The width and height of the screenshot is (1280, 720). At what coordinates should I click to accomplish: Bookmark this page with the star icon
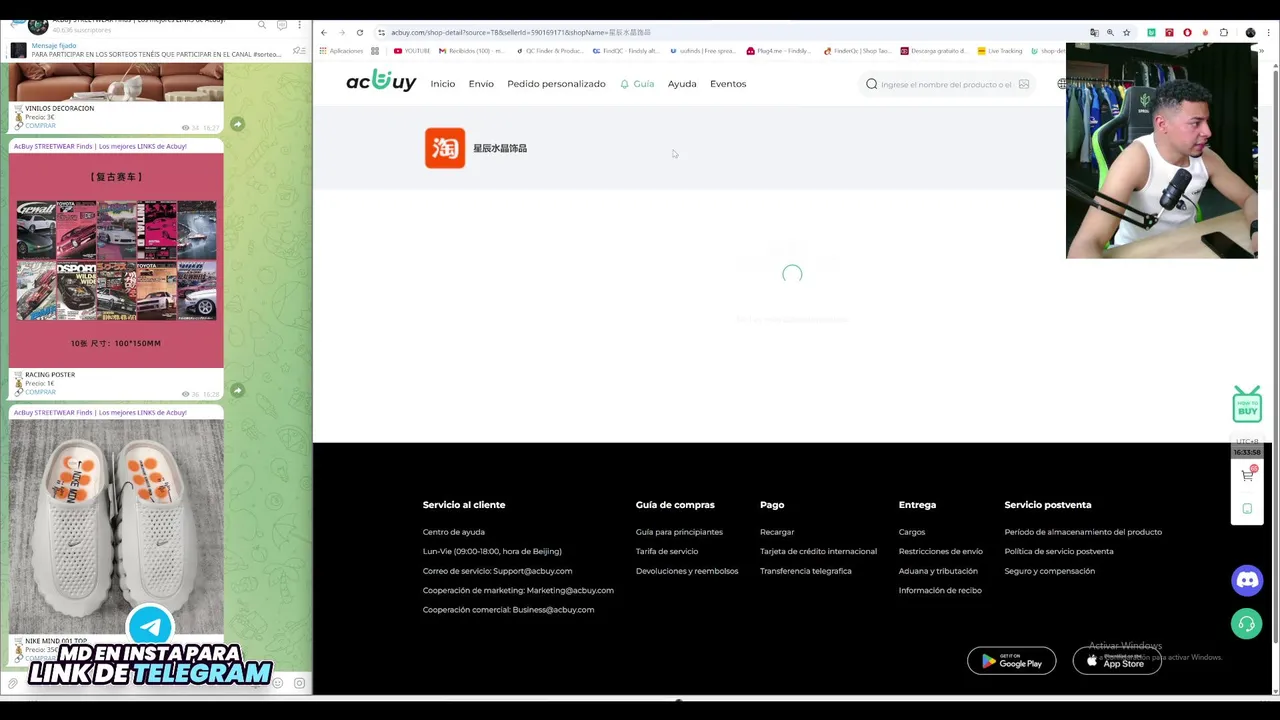point(1126,32)
